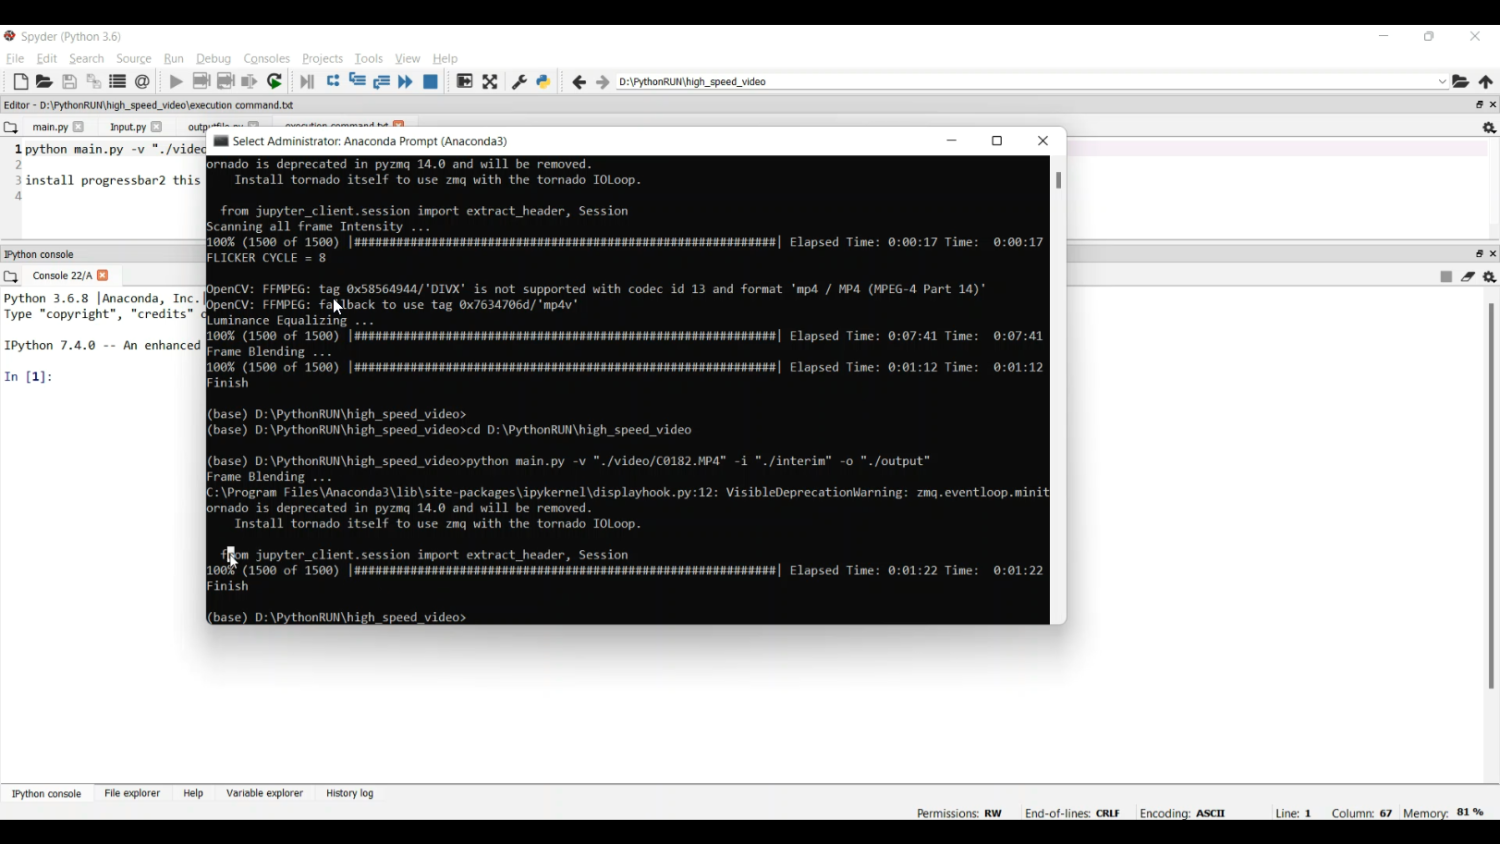Open the Run menu
Screen dimensions: 1500x844
(x=174, y=59)
